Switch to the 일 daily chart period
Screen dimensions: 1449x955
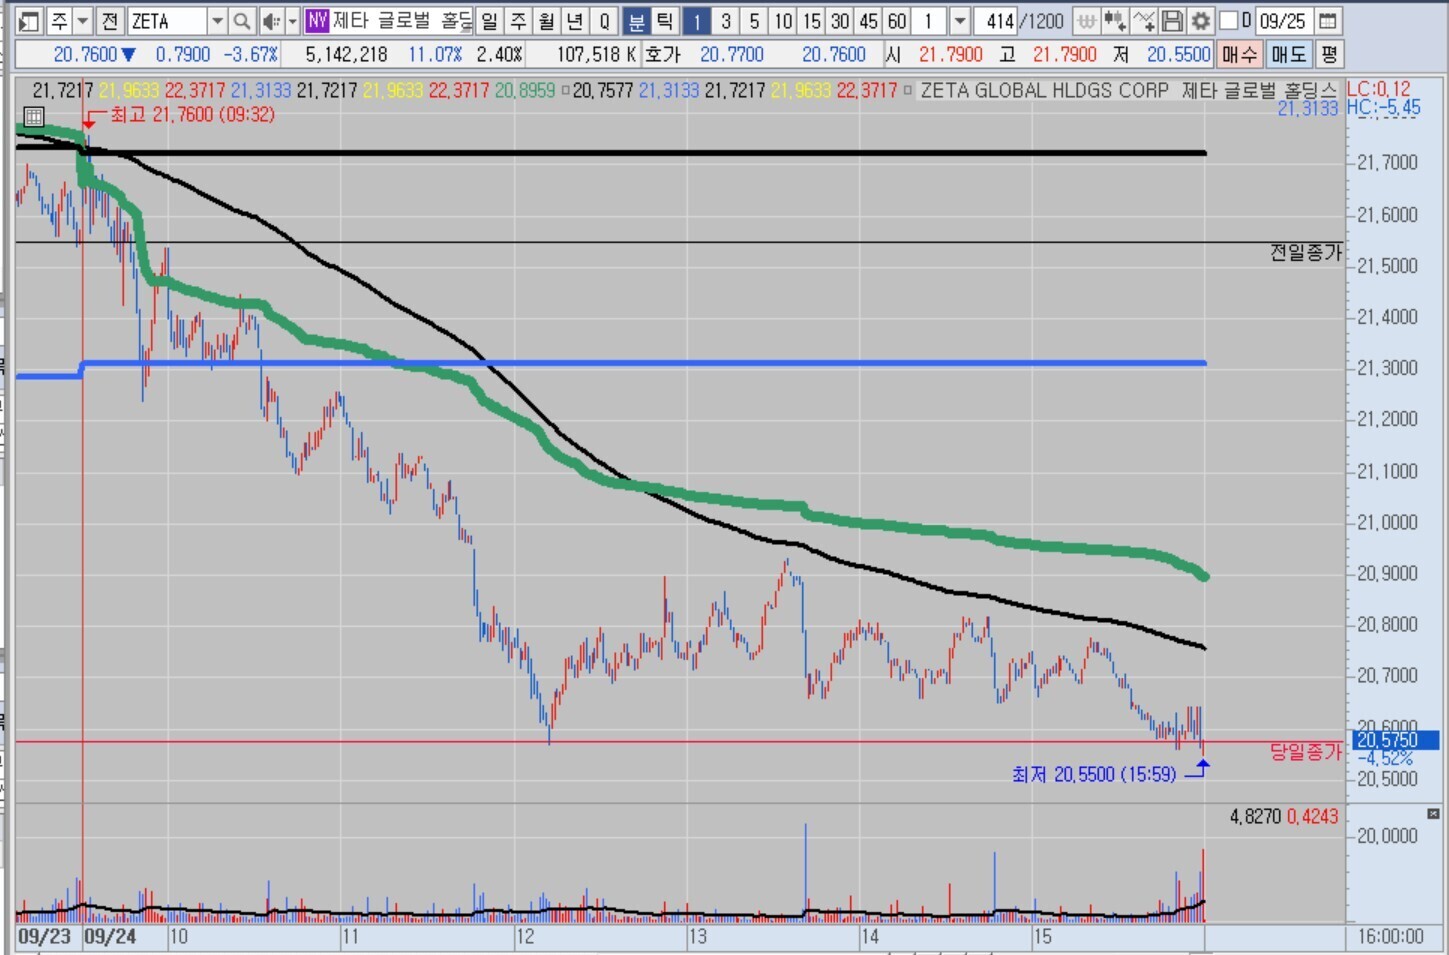tap(489, 21)
